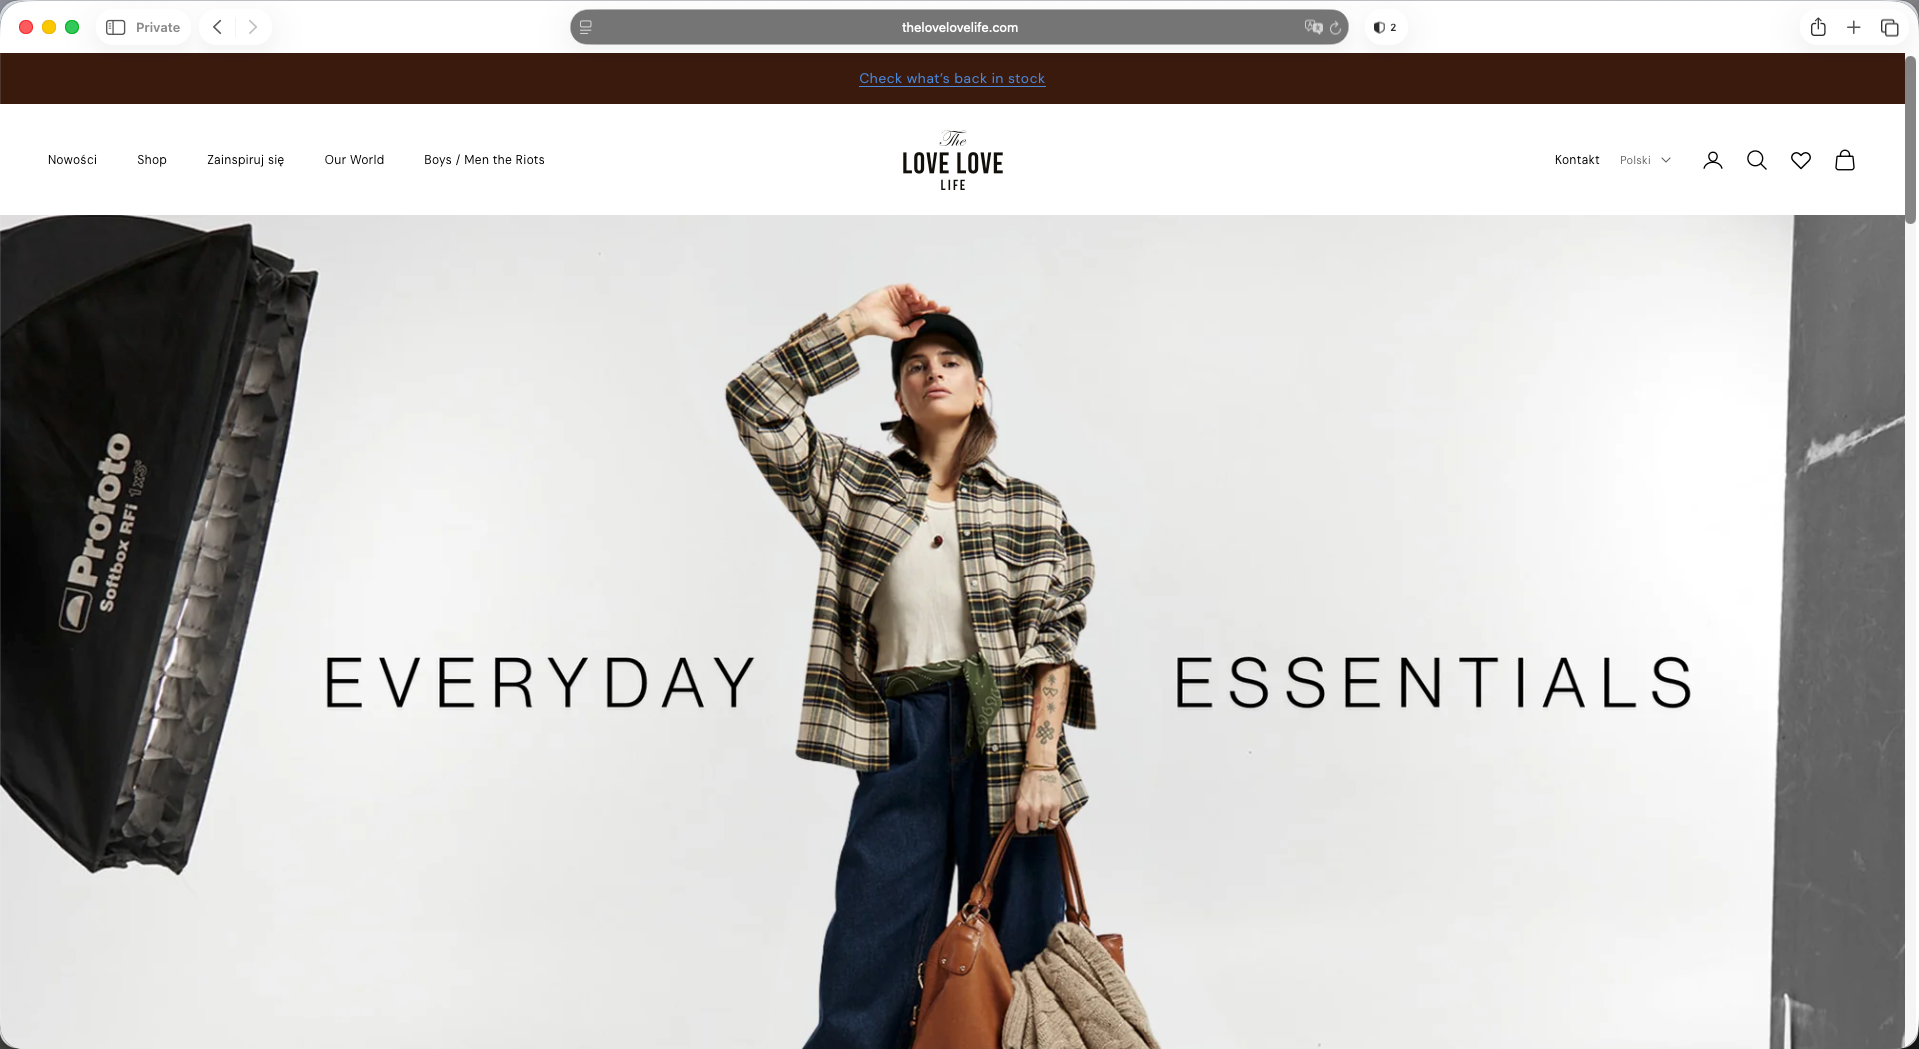Reload page icon in address bar
The image size is (1919, 1049).
coord(1335,27)
